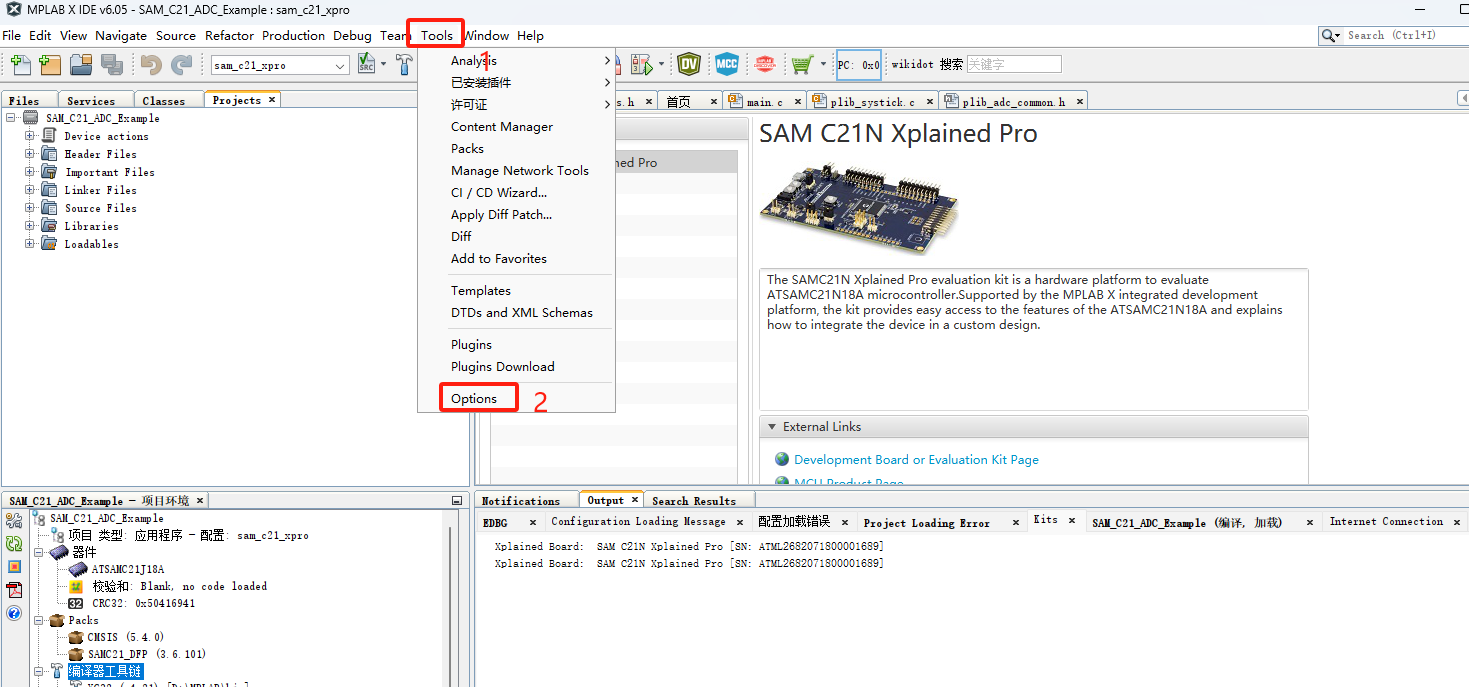
Task: Collapse the SAM_C21_ADC_Example project root node
Action: (x=11, y=118)
